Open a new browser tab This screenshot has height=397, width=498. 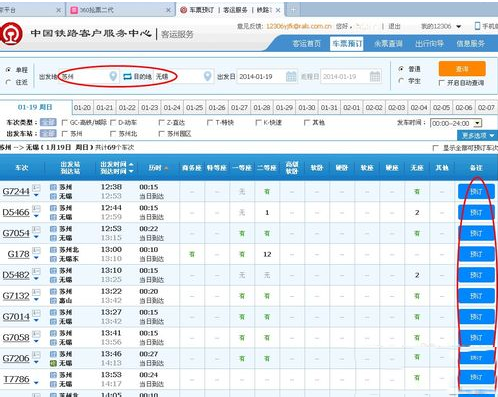coord(293,10)
